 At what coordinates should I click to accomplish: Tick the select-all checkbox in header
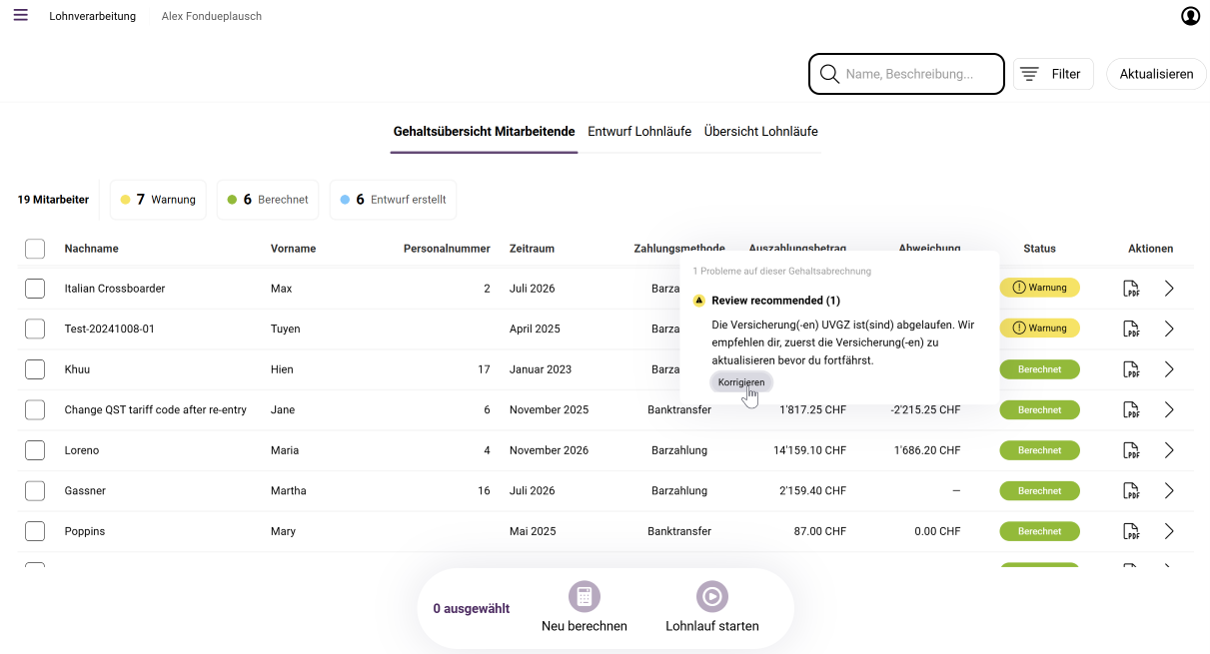click(35, 249)
